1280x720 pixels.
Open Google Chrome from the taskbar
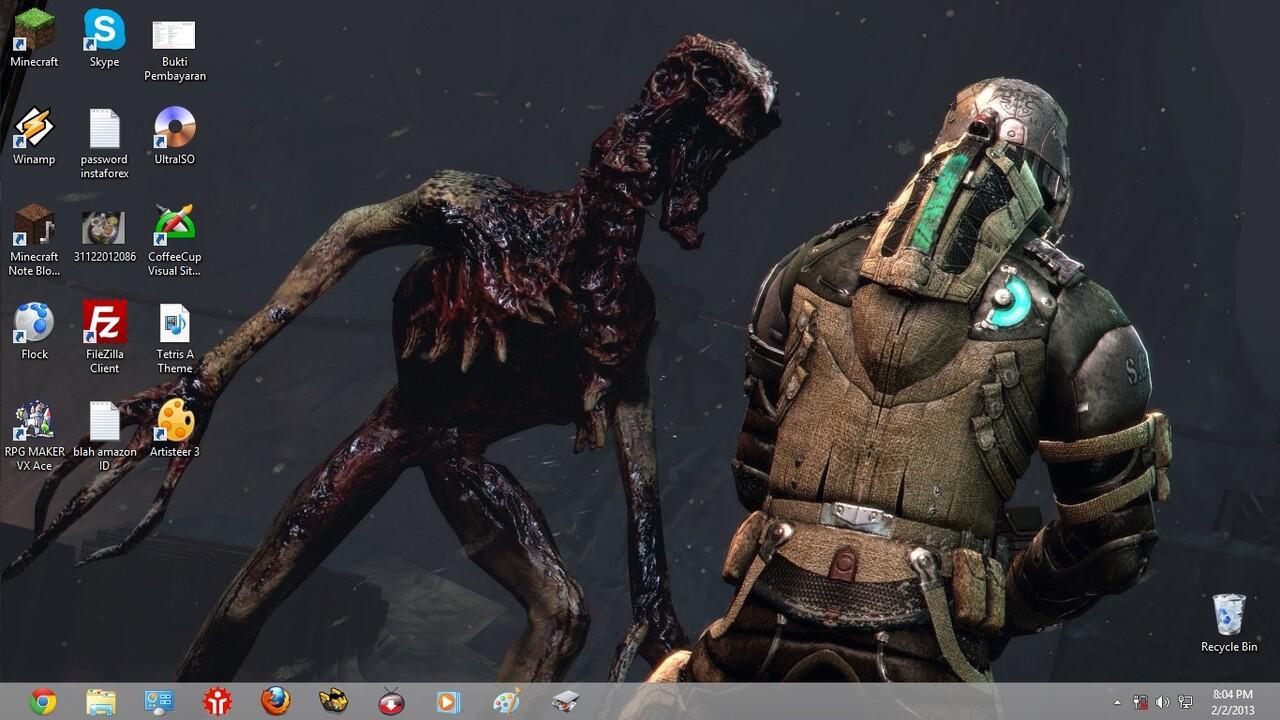[x=43, y=702]
